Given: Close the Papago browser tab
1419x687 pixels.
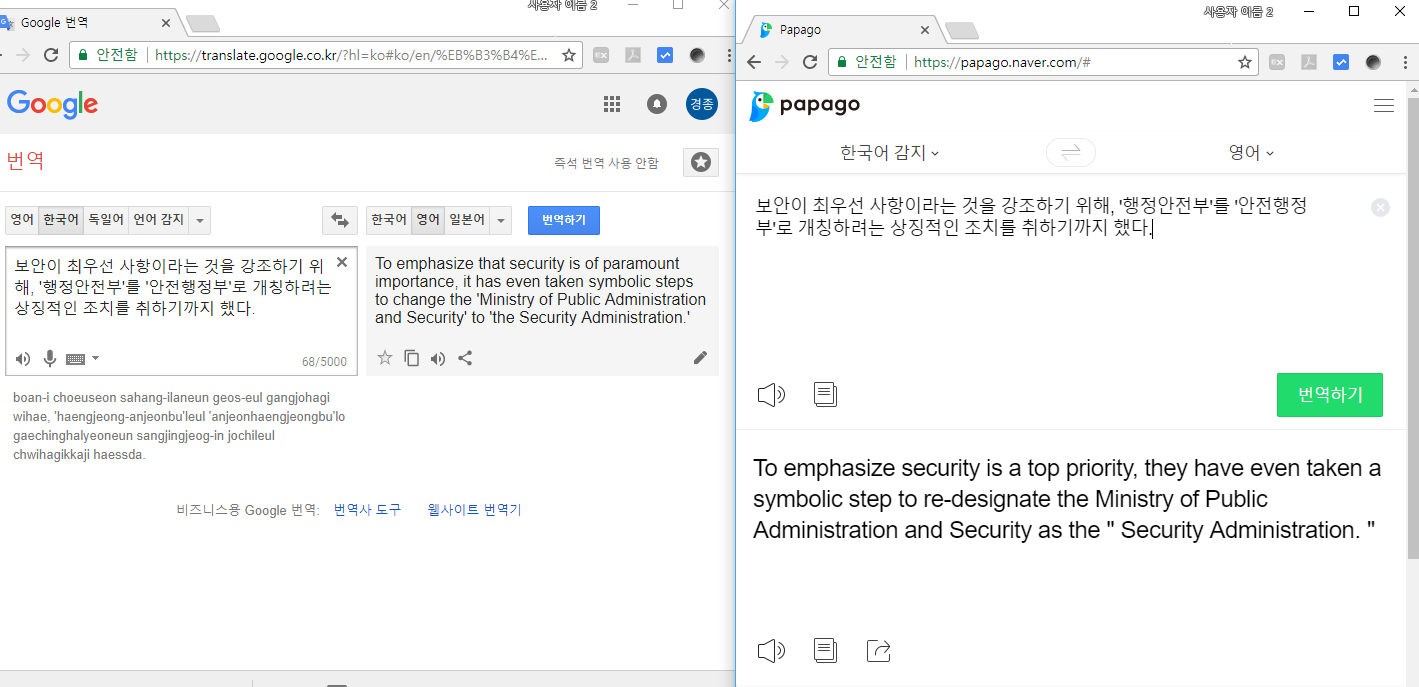Looking at the screenshot, I should click(x=924, y=29).
